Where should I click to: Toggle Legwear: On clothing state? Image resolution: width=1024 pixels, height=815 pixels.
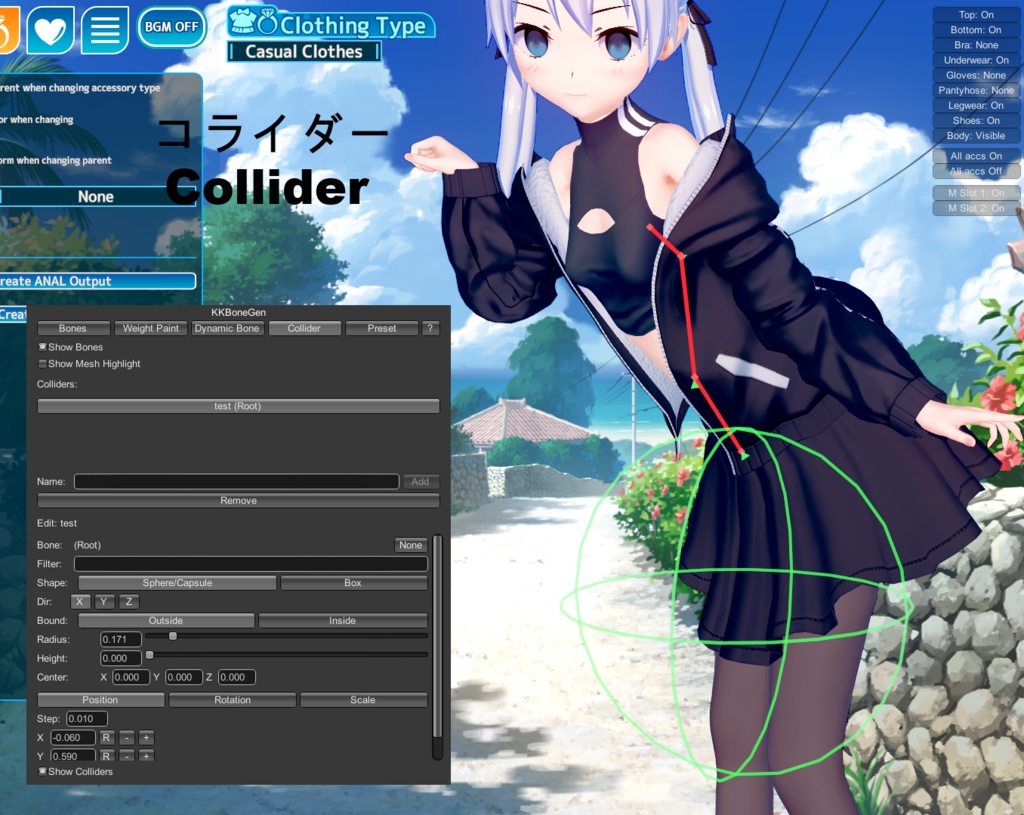click(976, 105)
